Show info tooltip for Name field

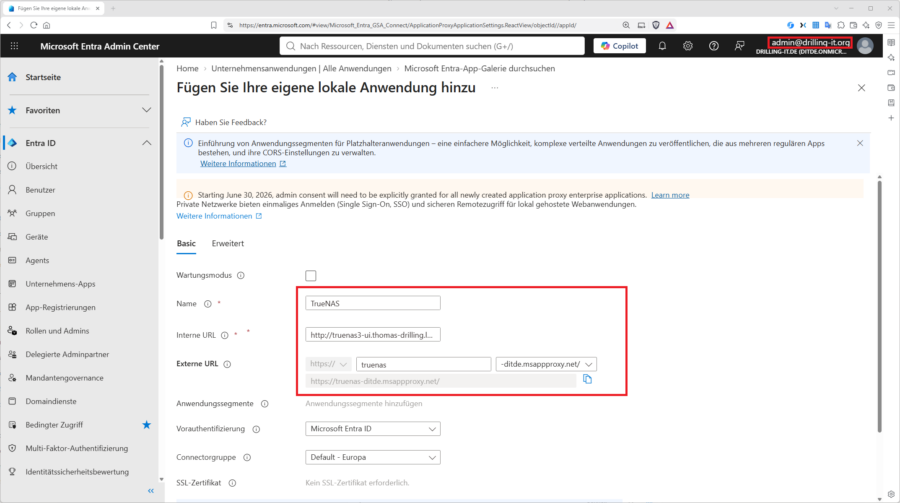click(x=208, y=304)
